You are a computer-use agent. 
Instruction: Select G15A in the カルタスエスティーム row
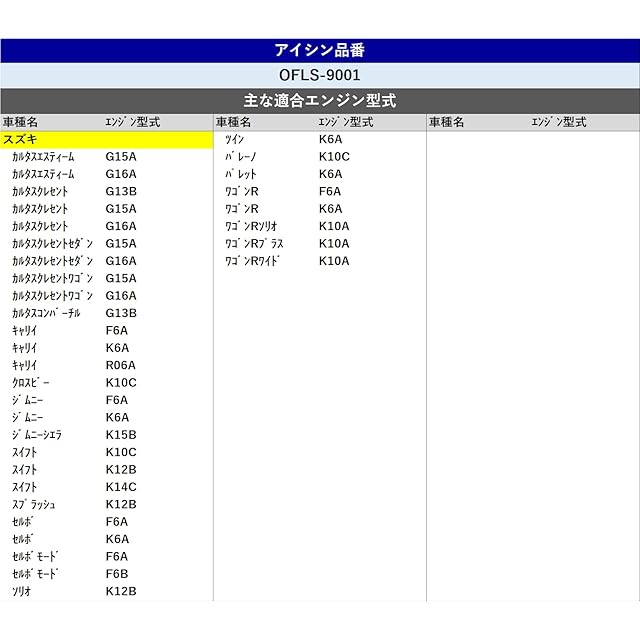coord(121,157)
